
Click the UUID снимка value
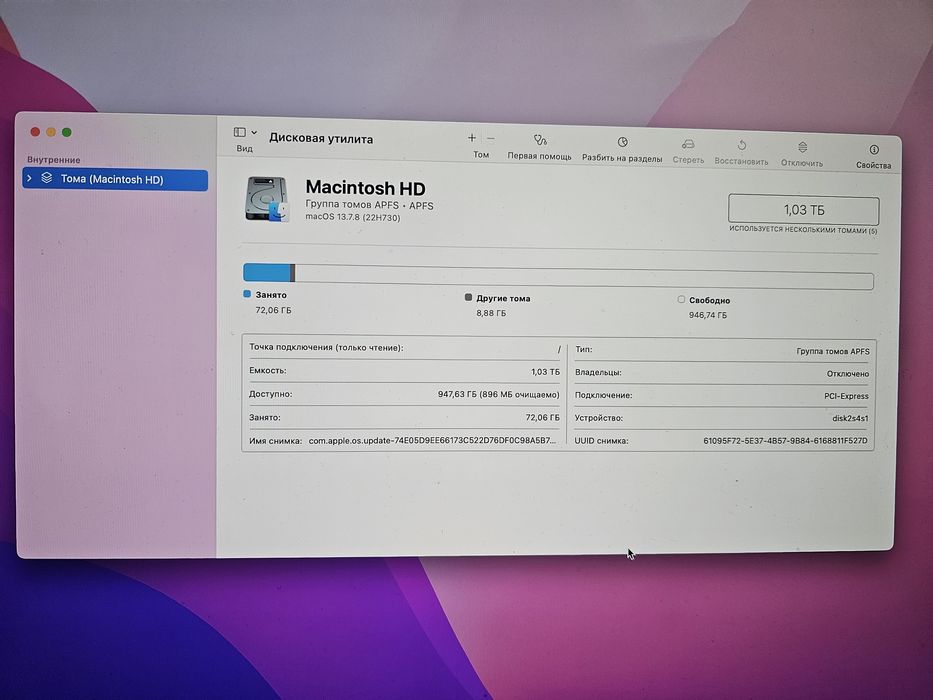[785, 441]
